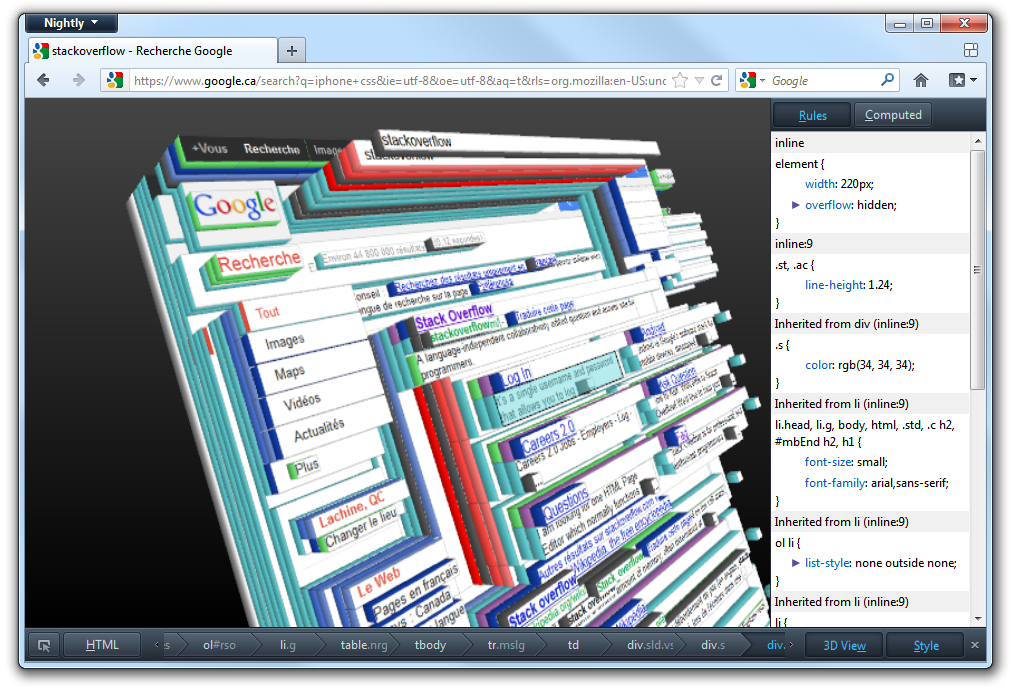Reload the page with the refresh icon
Image resolution: width=1013 pixels, height=687 pixels.
tap(718, 81)
